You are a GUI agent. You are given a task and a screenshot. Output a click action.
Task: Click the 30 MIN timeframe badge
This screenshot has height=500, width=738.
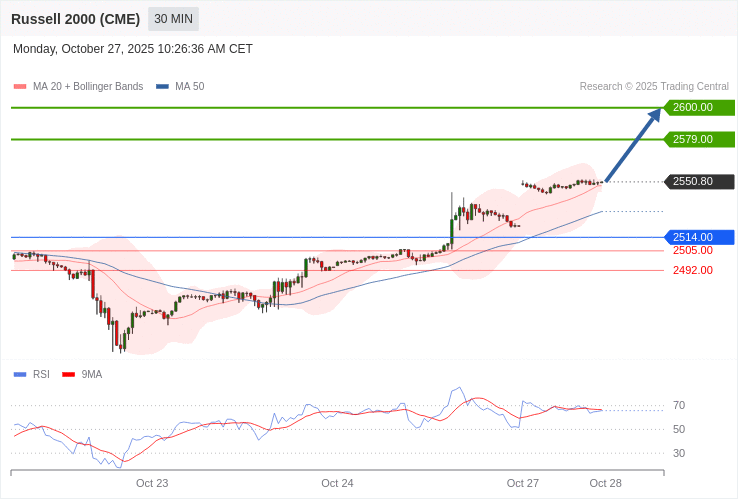pos(173,19)
